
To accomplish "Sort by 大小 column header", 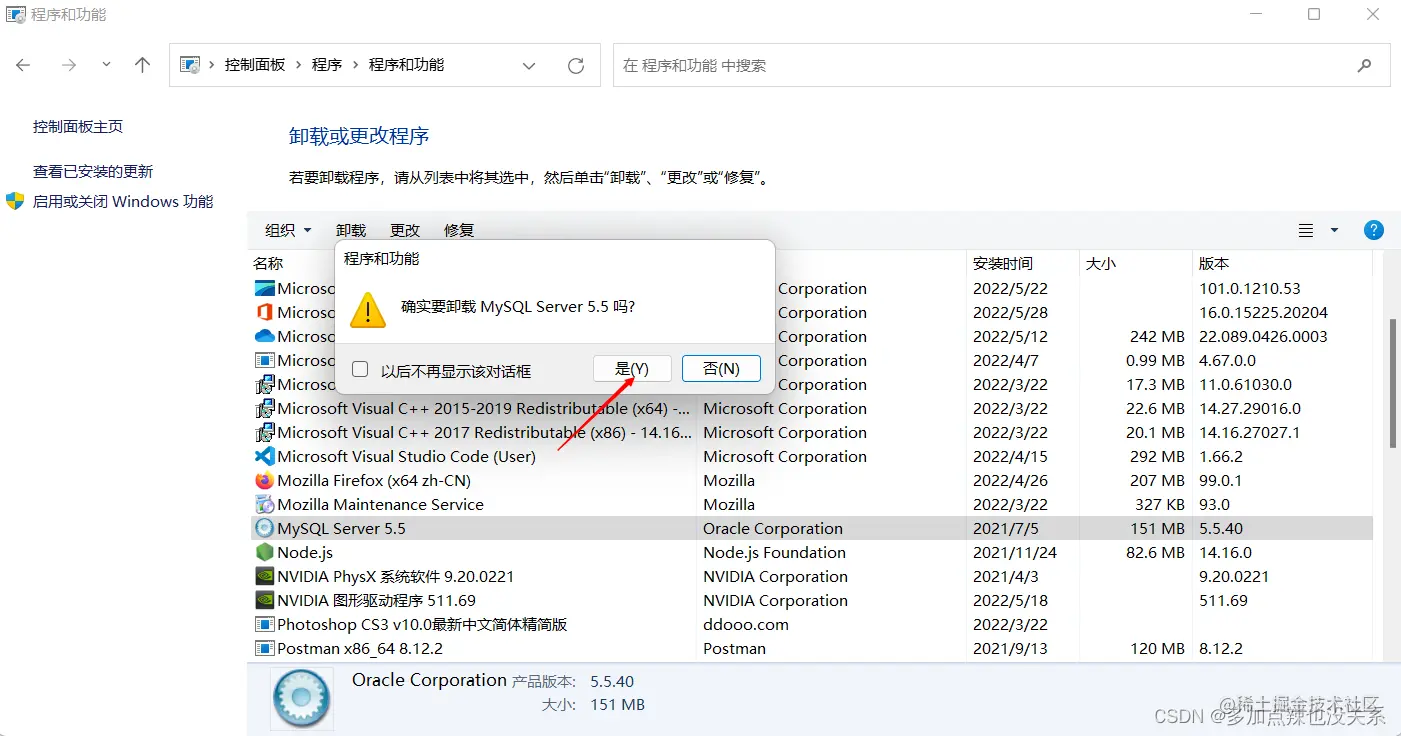I will tap(1101, 263).
